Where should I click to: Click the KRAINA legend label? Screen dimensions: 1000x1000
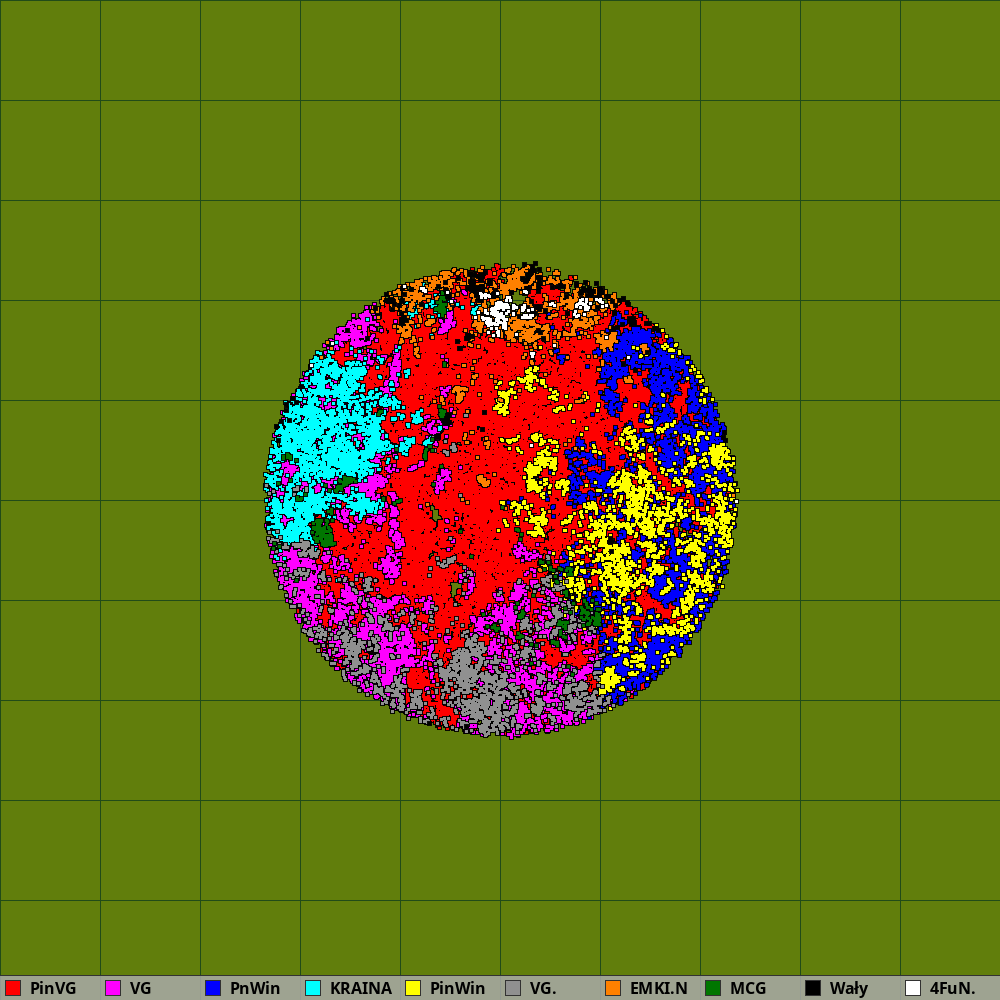pyautogui.click(x=360, y=988)
